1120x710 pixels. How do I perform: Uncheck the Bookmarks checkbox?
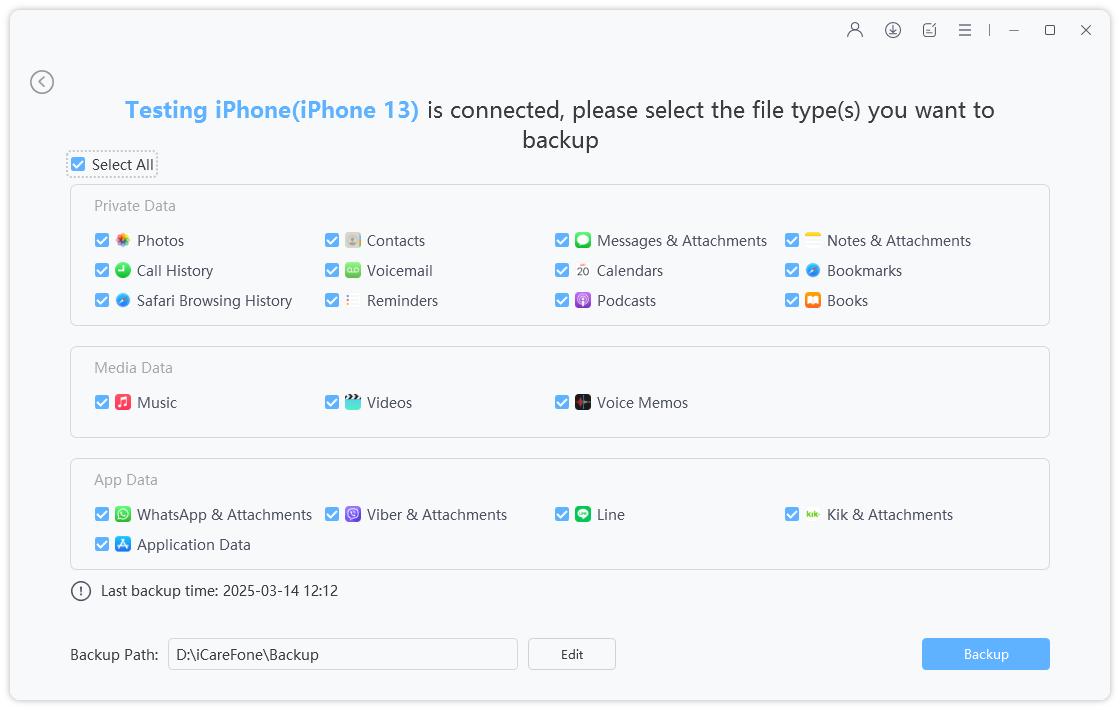point(792,270)
